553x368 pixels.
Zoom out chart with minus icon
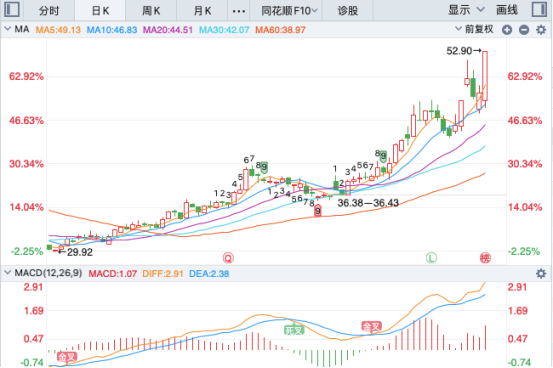coord(524,30)
